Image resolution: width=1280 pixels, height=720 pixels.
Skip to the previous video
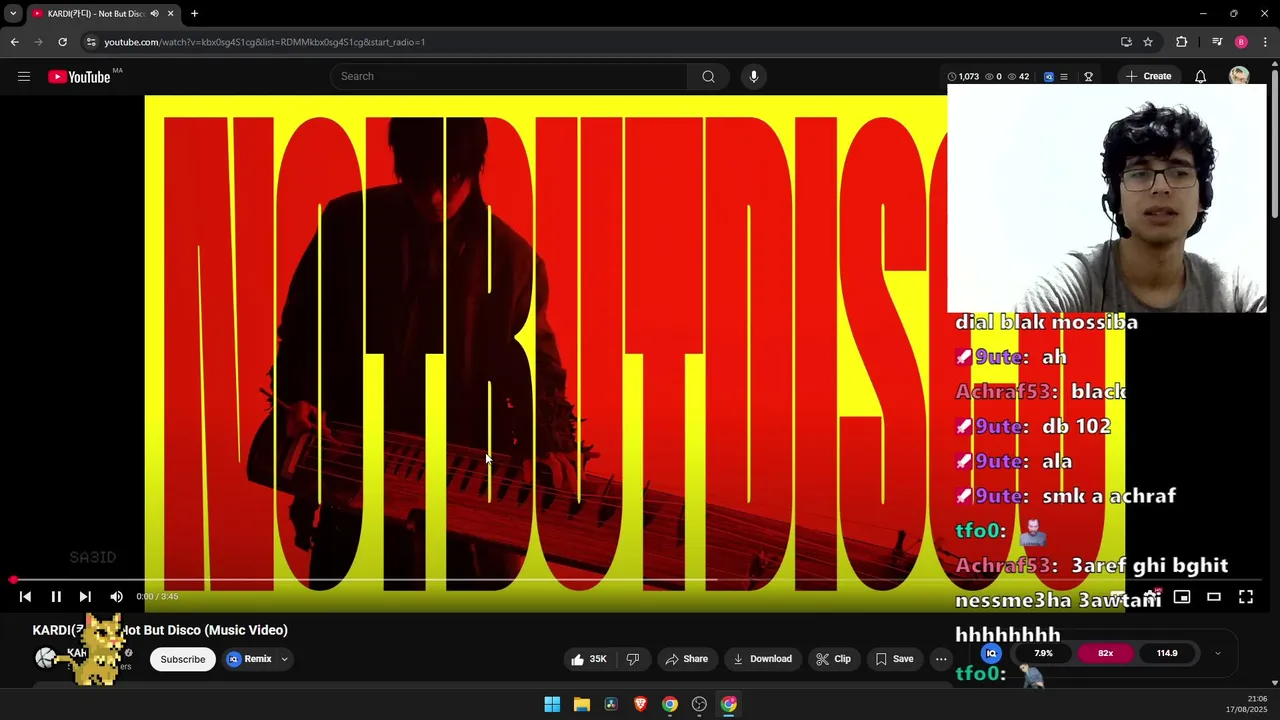[25, 597]
